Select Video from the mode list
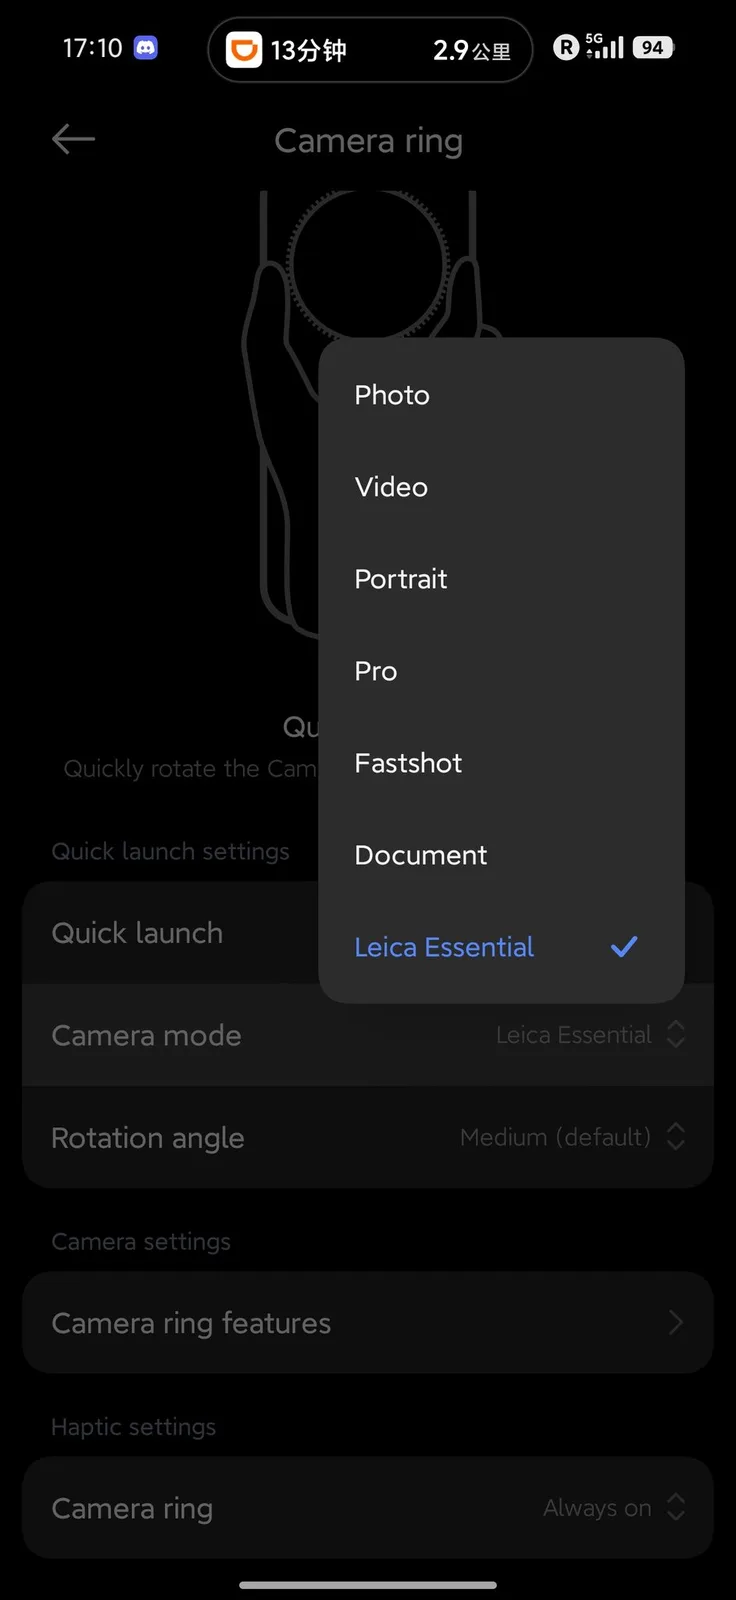The height and width of the screenshot is (1600, 736). tap(391, 487)
